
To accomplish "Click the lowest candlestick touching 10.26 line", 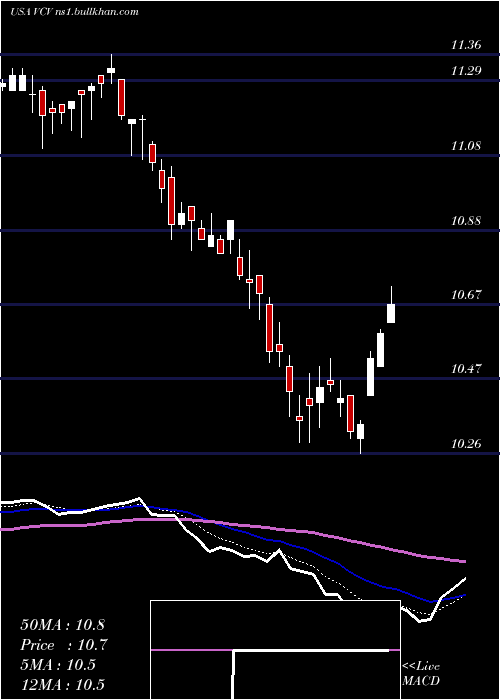I will (360, 431).
